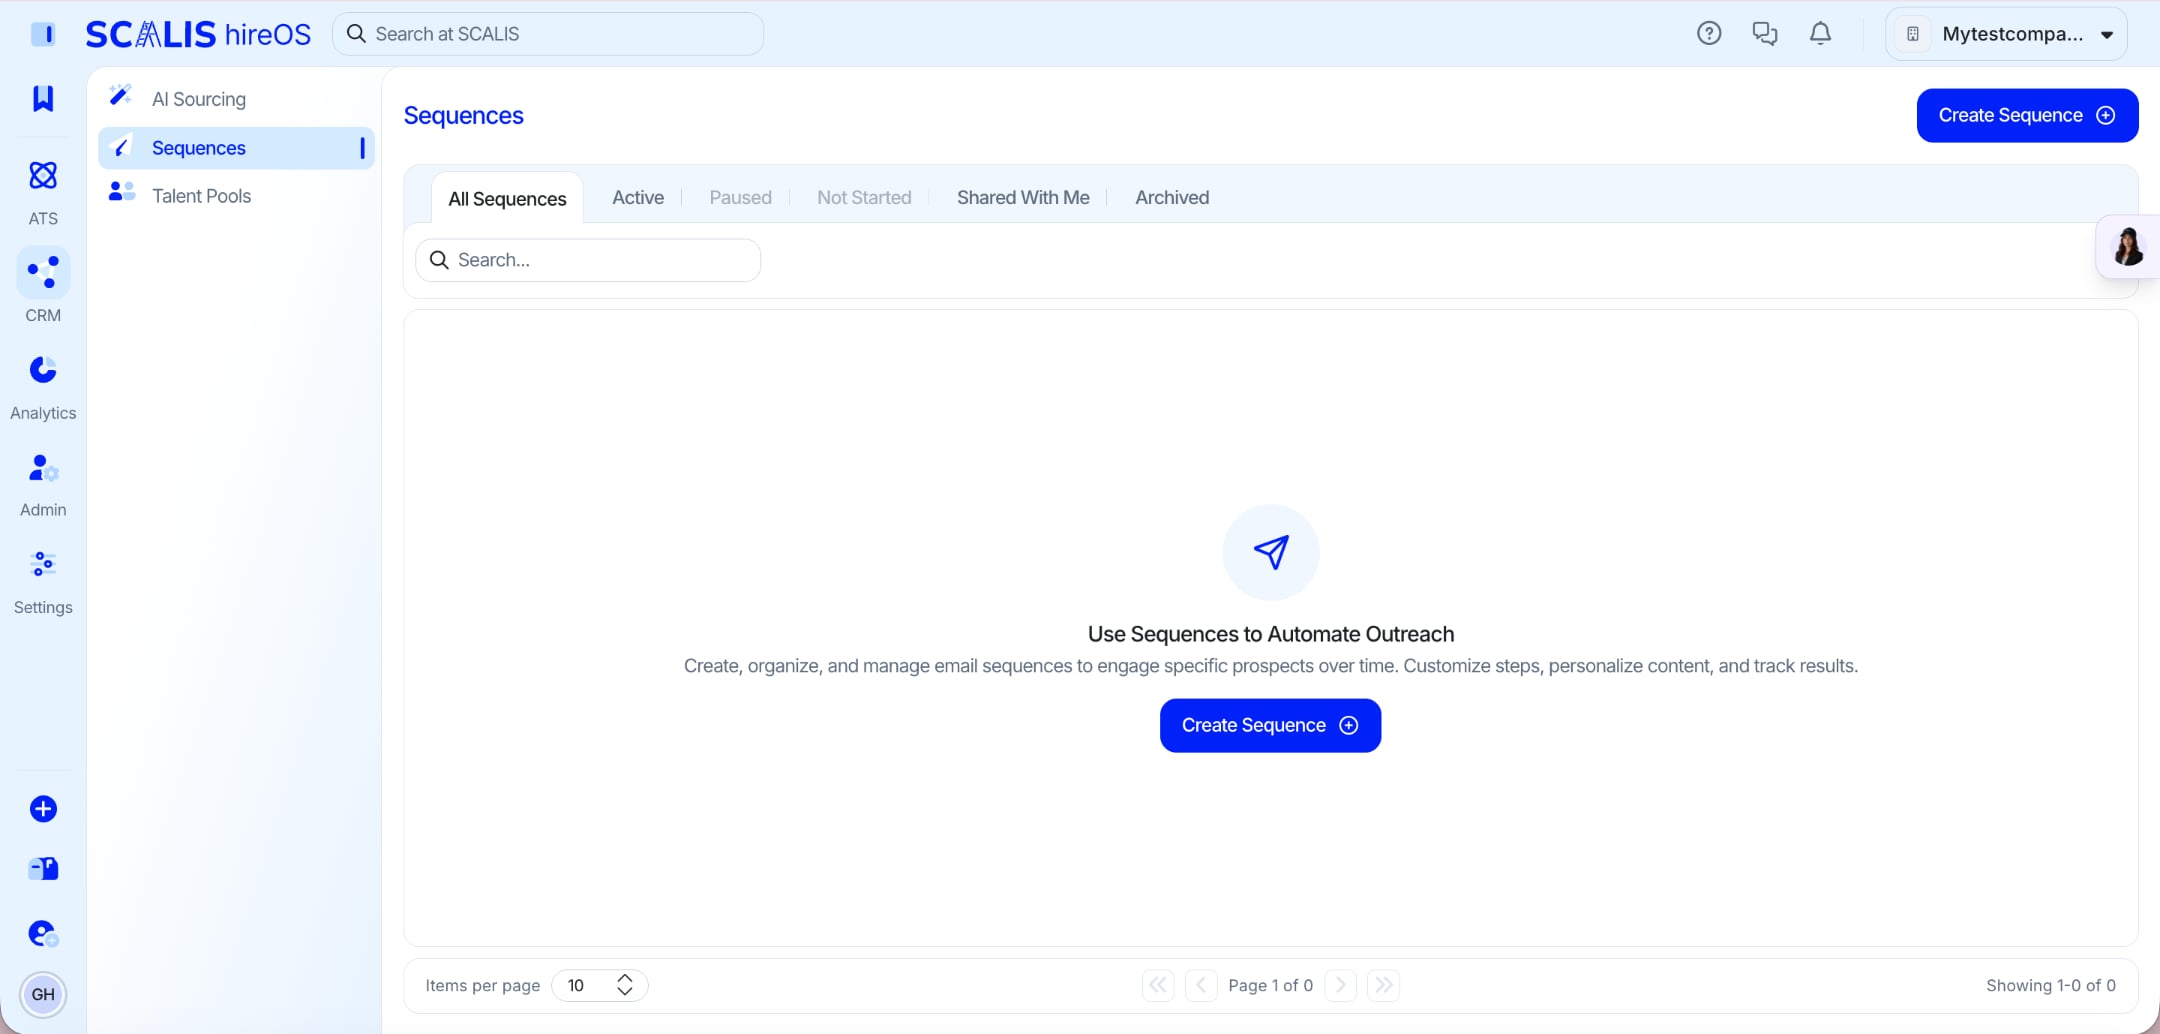2160x1034 pixels.
Task: Go to the previous page
Action: pyautogui.click(x=1201, y=985)
